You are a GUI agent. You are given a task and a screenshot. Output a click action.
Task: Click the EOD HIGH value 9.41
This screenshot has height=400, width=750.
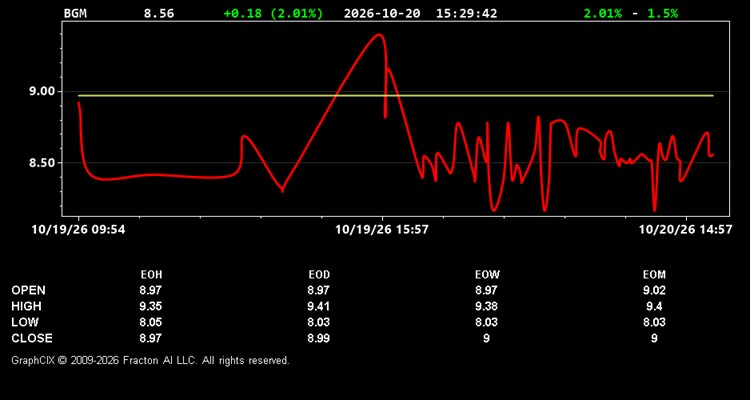tap(319, 306)
